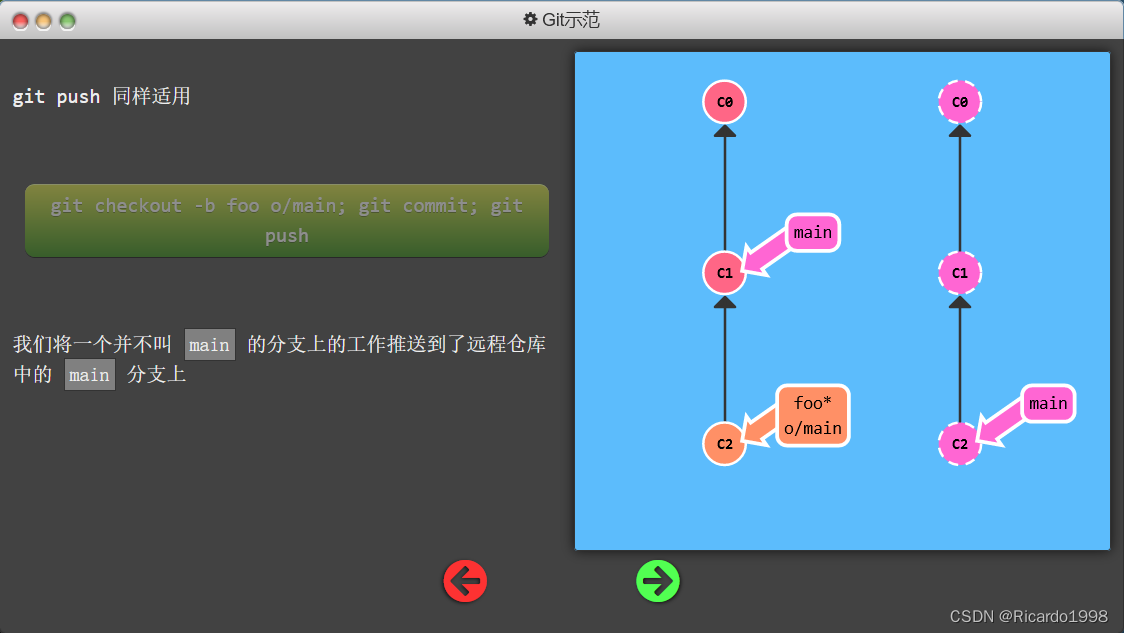Select local orange commit node C2

pos(725,444)
